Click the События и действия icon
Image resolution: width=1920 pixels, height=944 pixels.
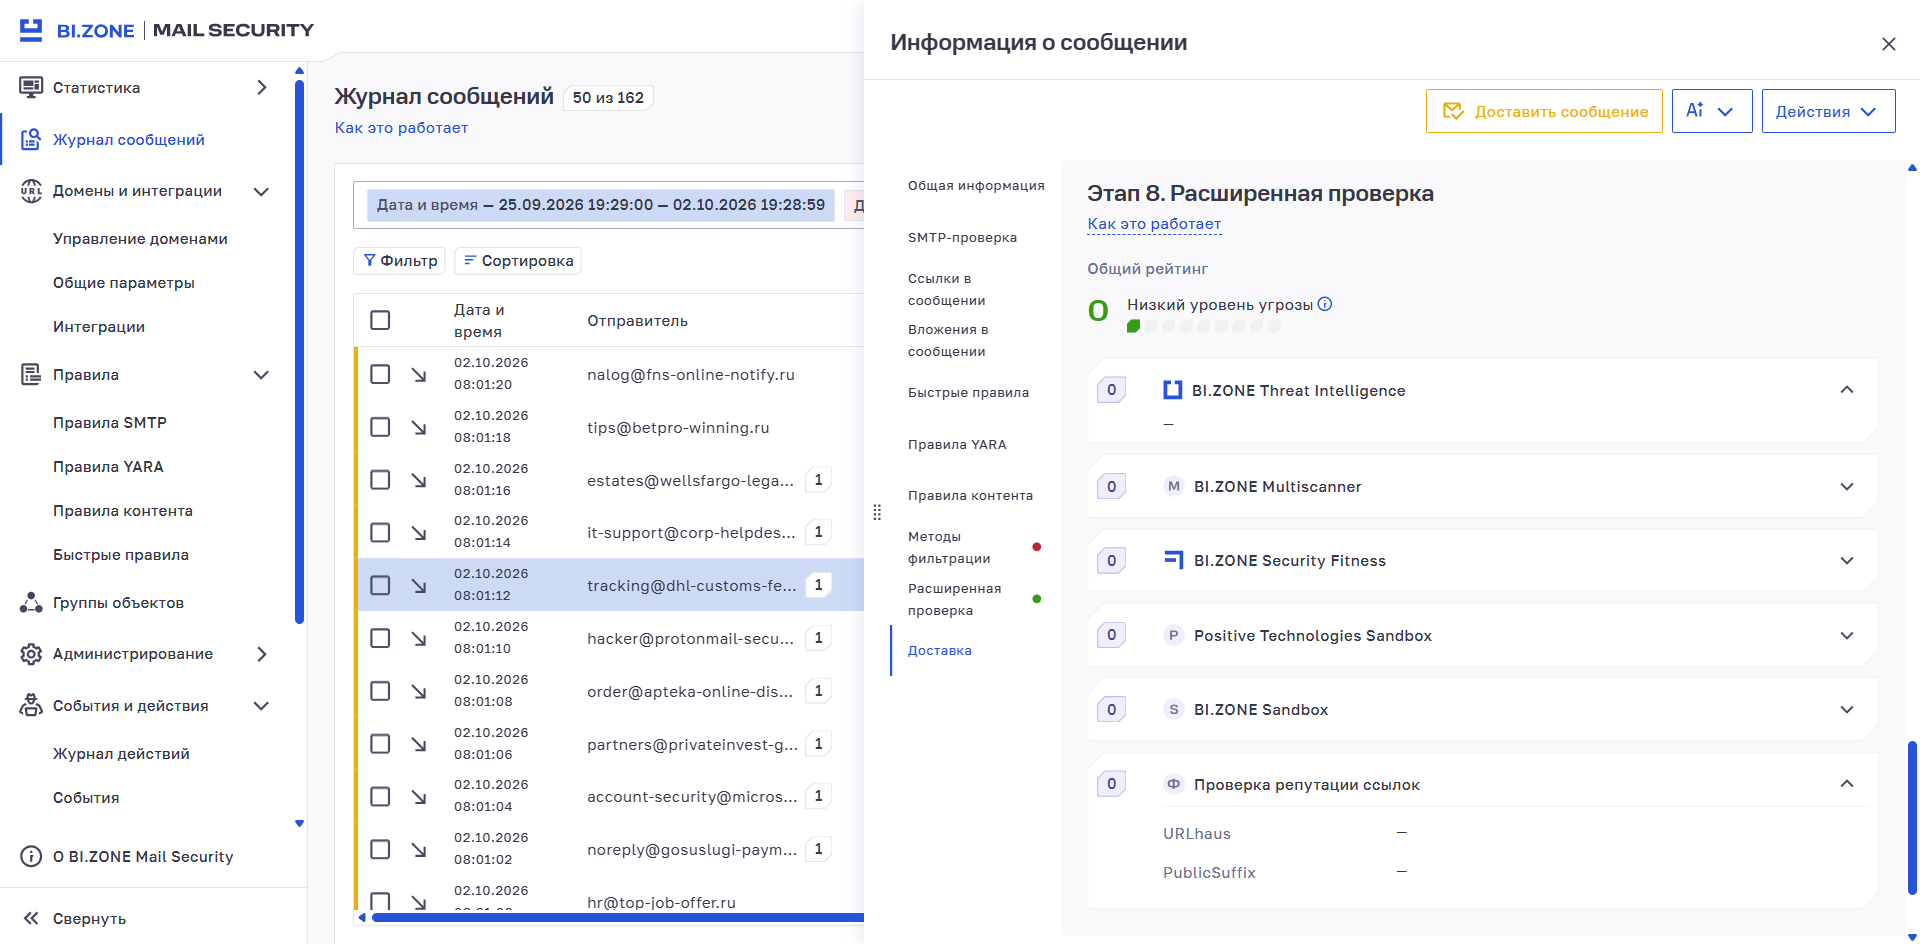tap(31, 705)
